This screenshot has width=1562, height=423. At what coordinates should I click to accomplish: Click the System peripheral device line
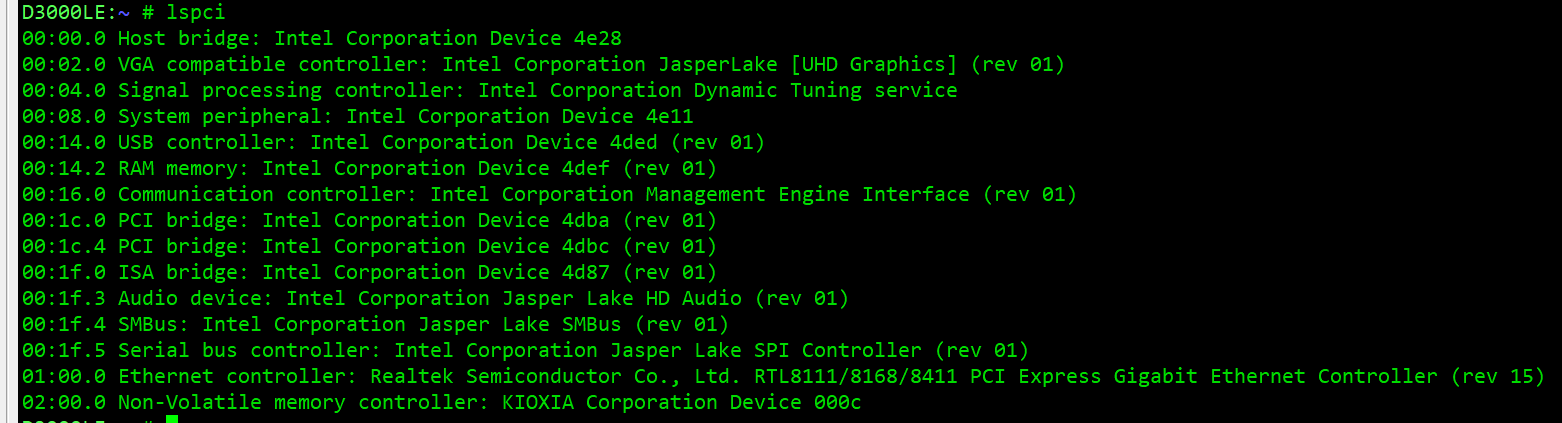(357, 117)
